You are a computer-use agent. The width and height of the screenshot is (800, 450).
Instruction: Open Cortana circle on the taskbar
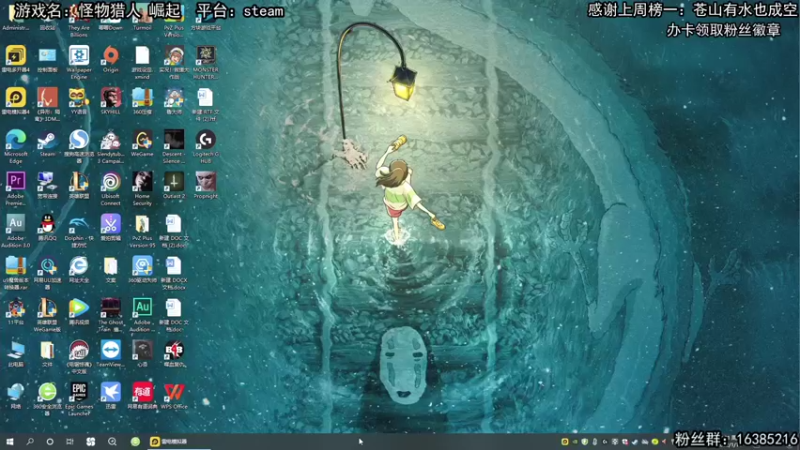point(50,441)
